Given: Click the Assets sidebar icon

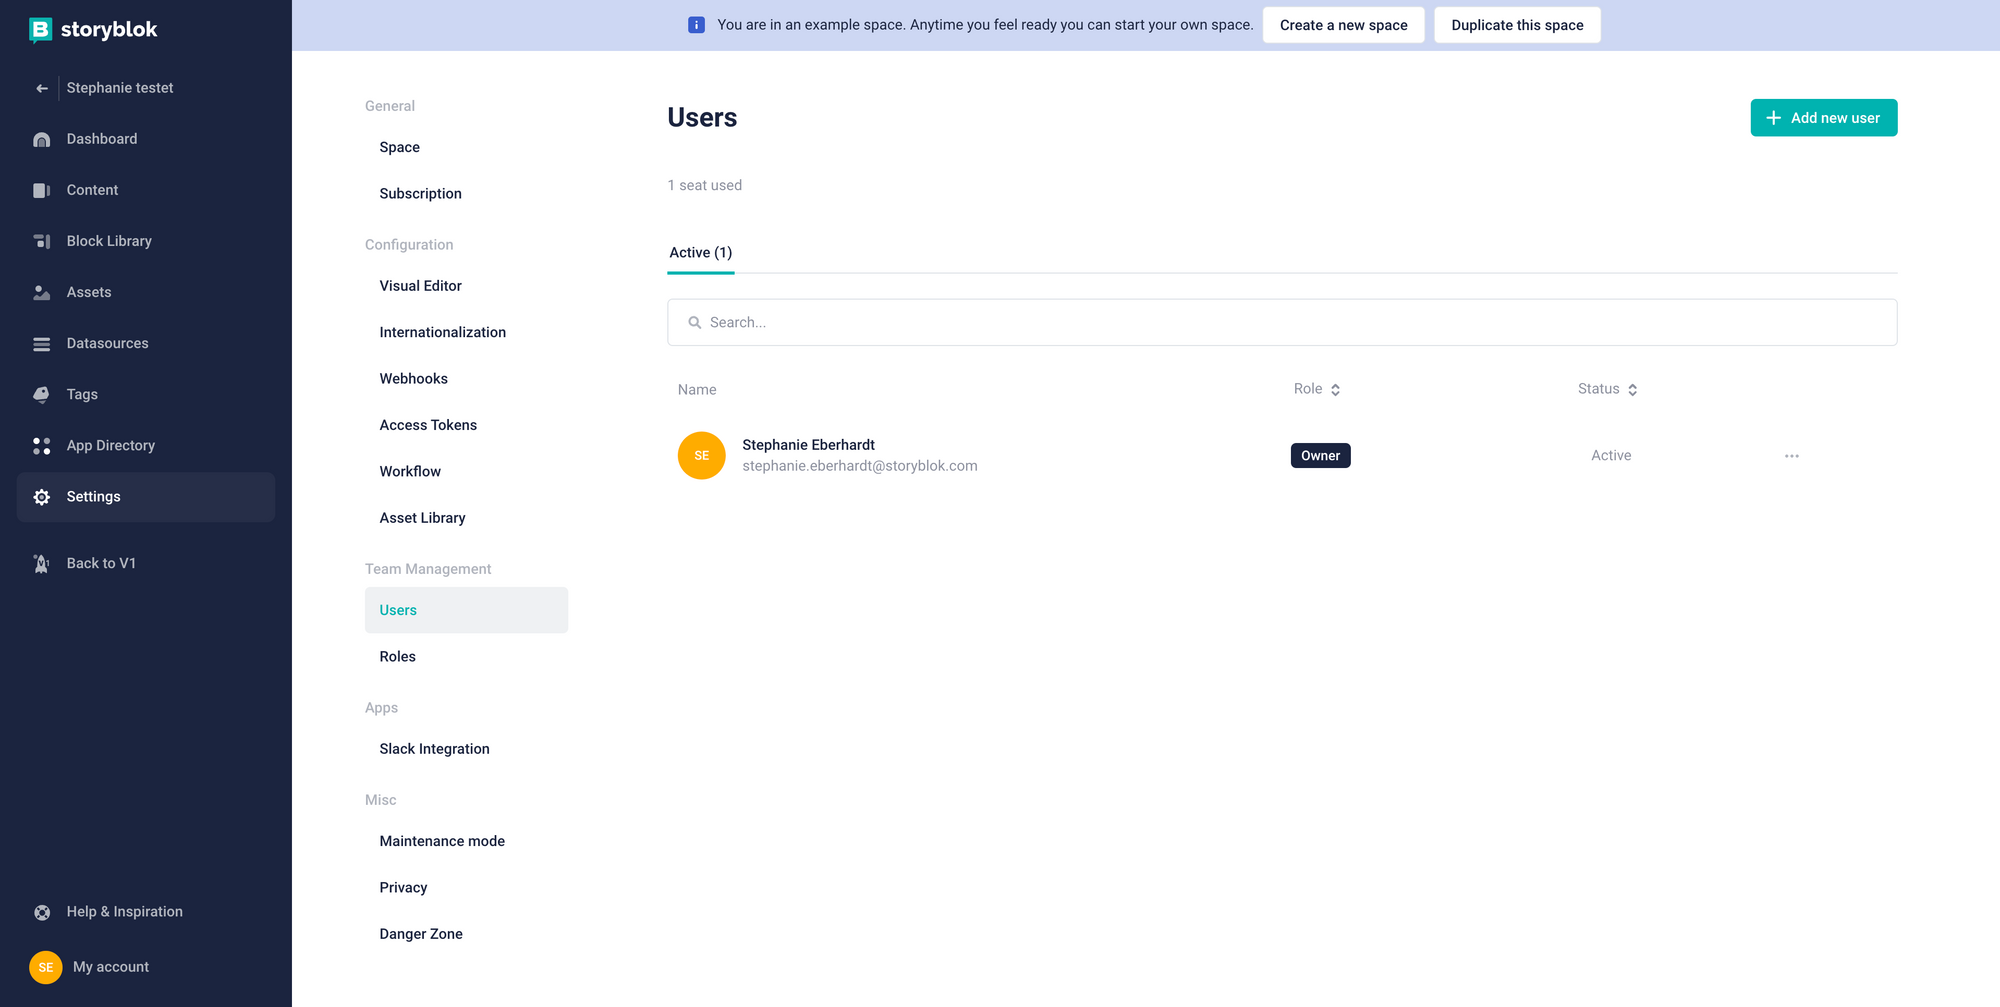Looking at the screenshot, I should point(42,292).
